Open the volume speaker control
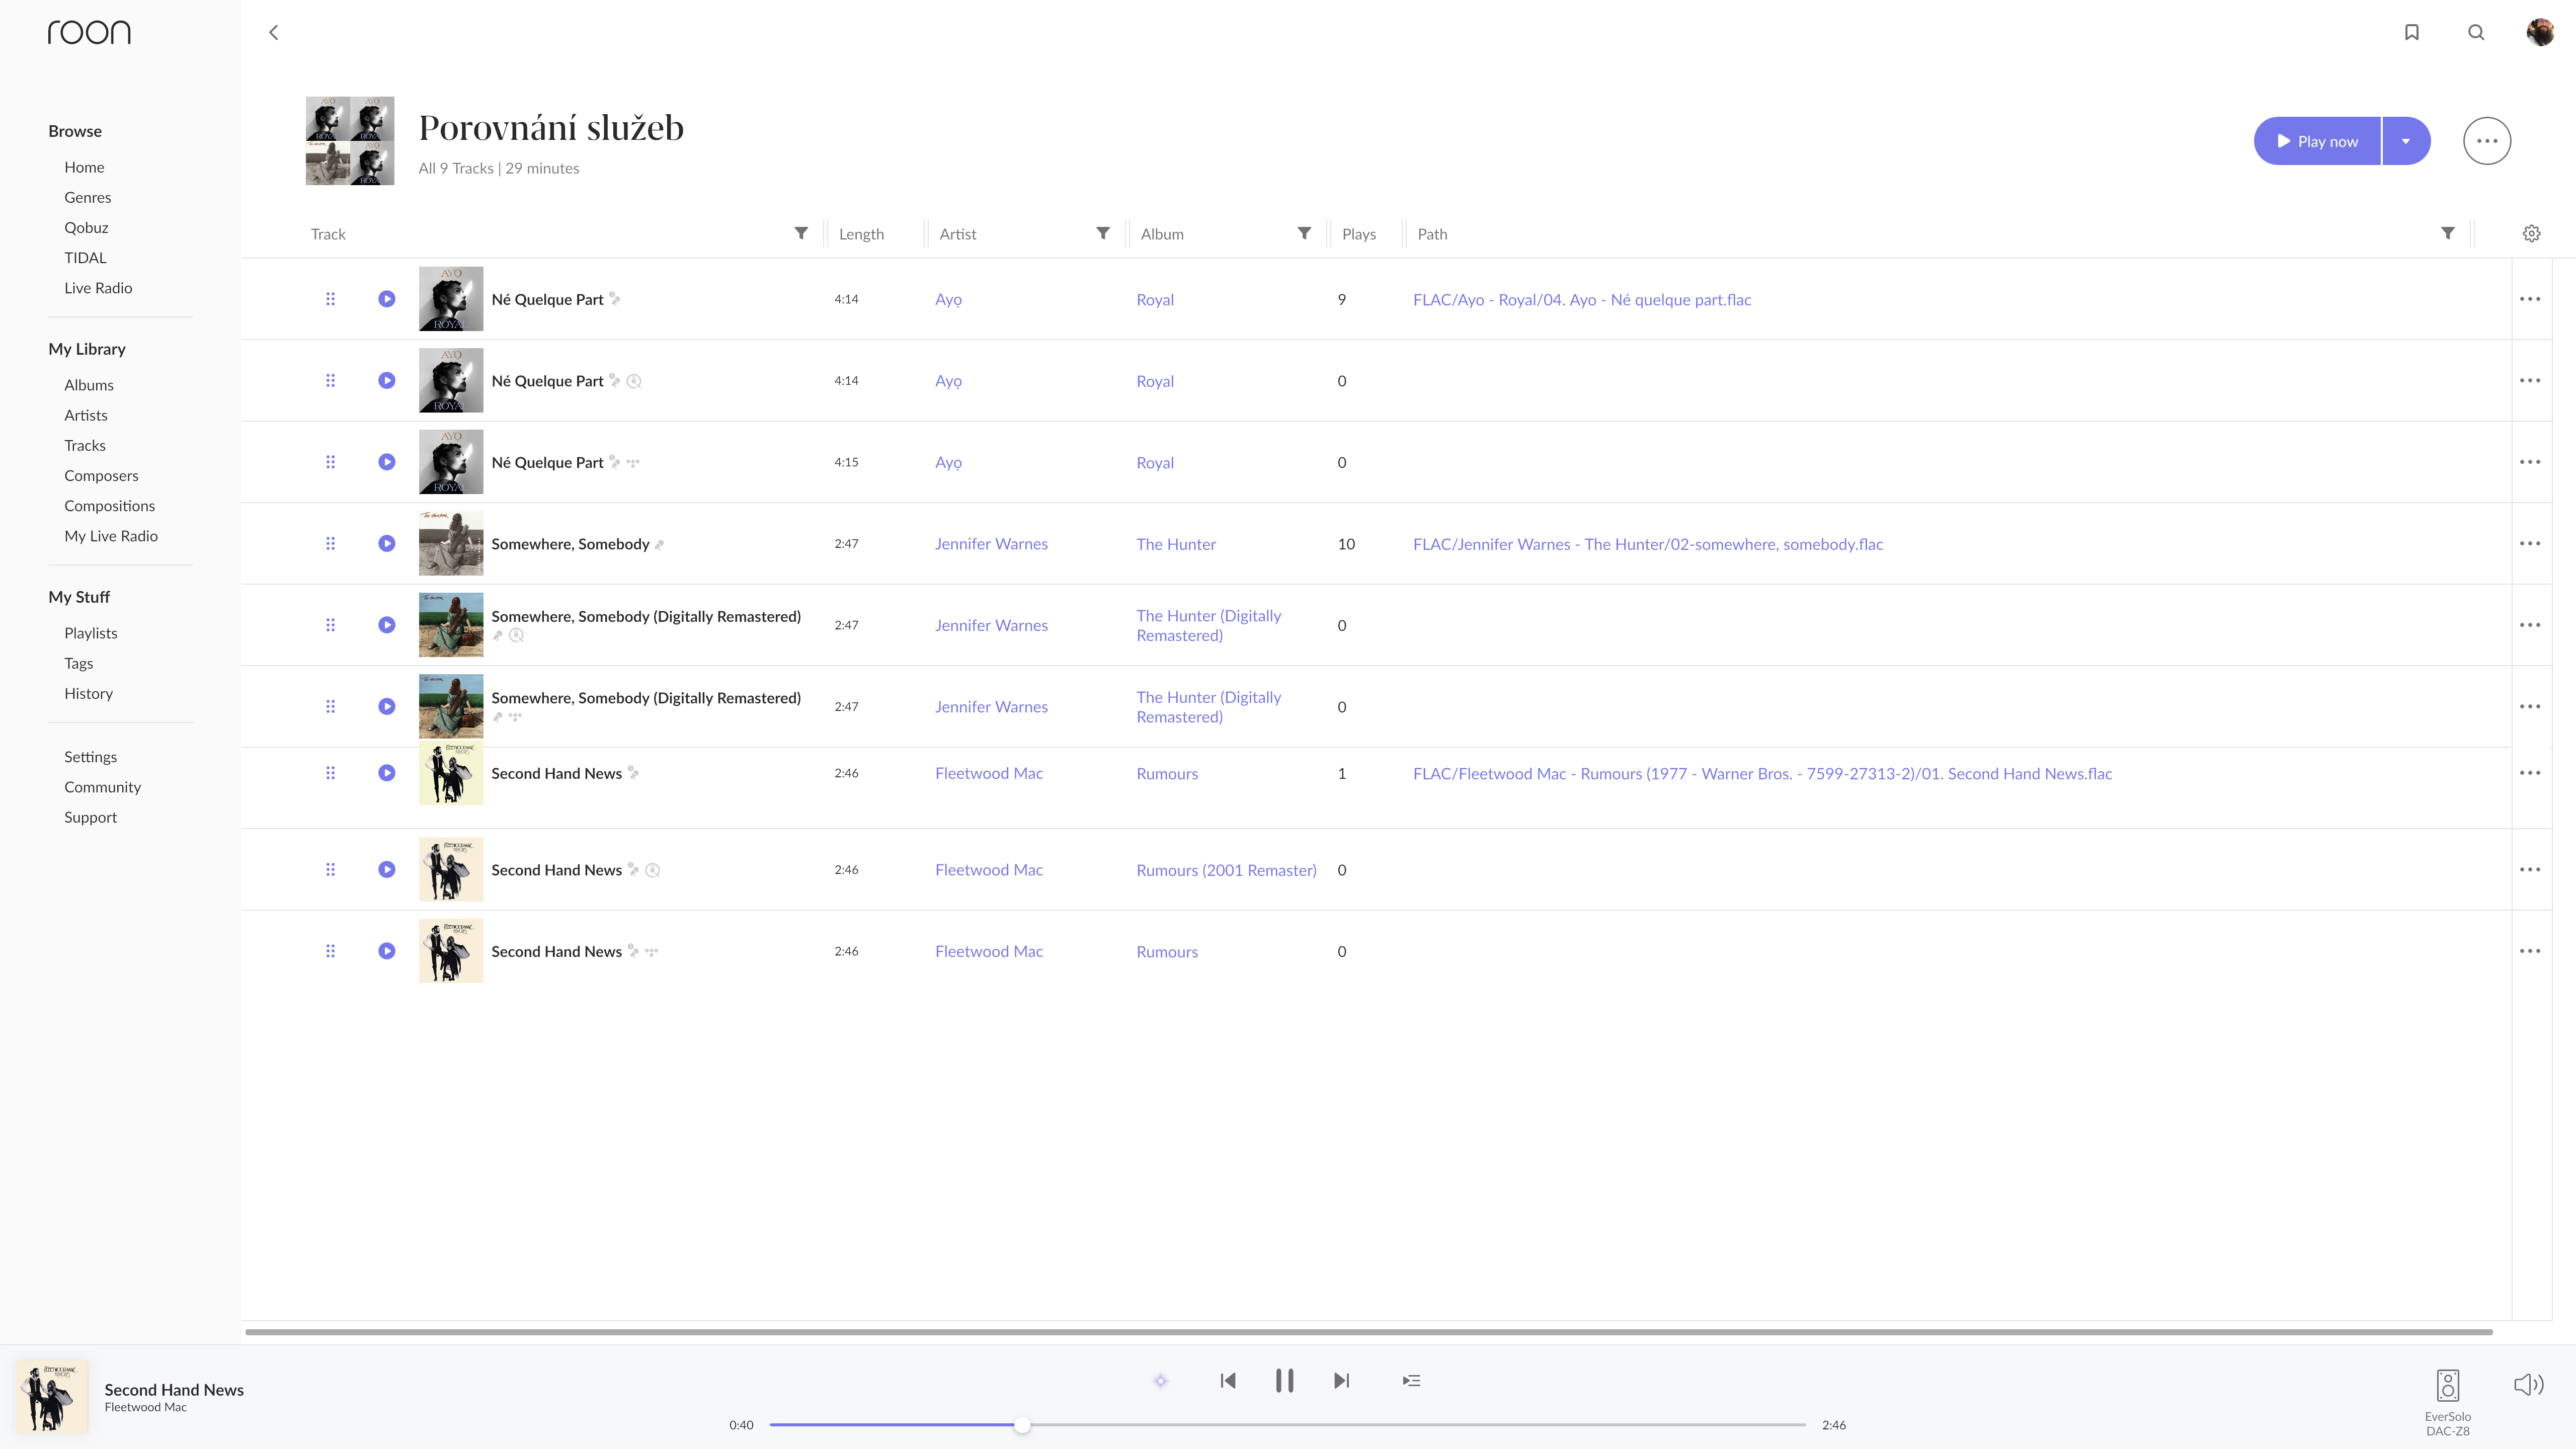 point(2528,1384)
